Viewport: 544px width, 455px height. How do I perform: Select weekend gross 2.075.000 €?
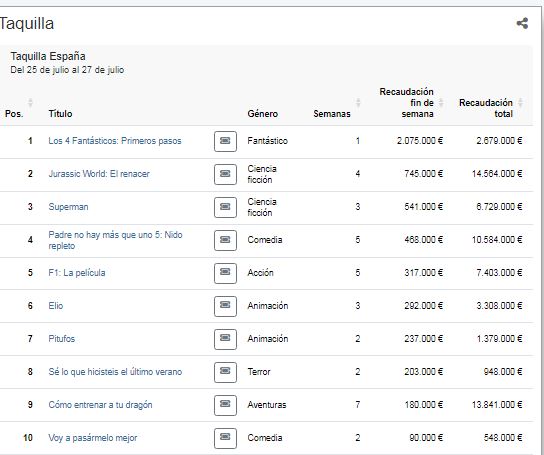tap(420, 141)
